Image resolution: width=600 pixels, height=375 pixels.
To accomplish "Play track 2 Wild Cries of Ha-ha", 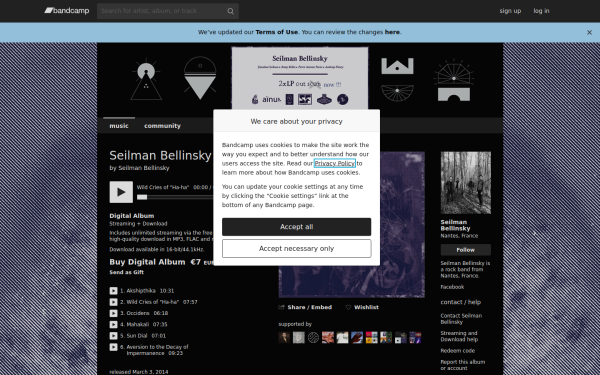I will click(113, 302).
